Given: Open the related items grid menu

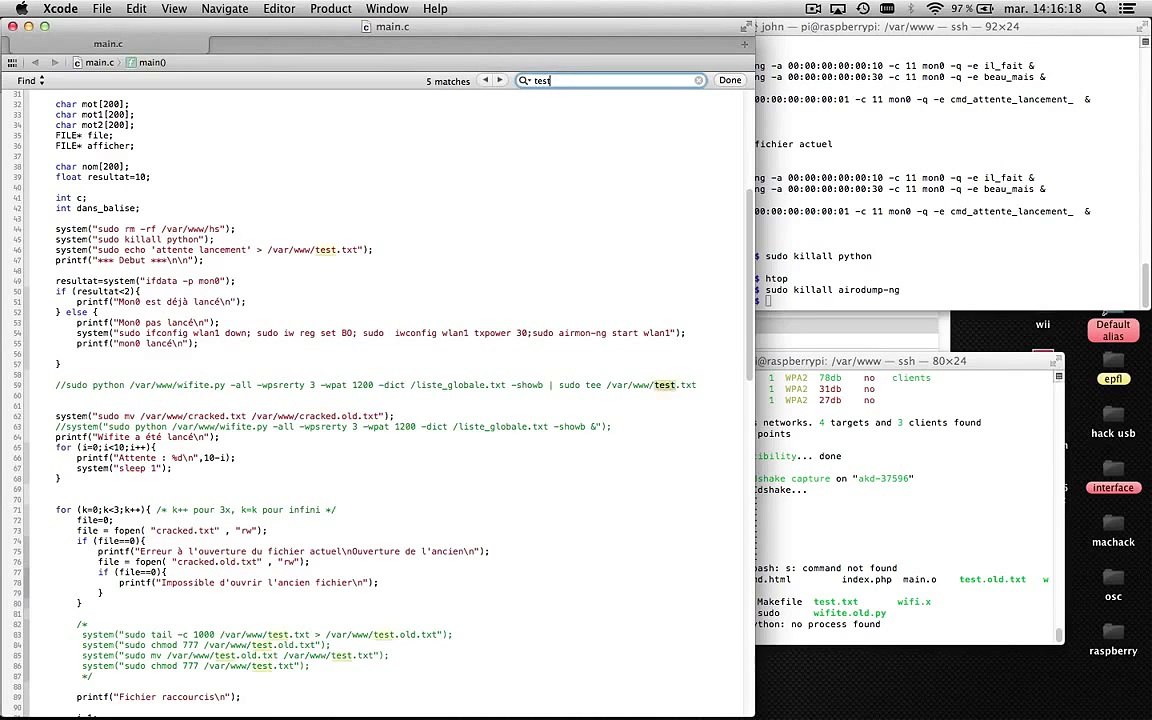Looking at the screenshot, I should (x=12, y=62).
